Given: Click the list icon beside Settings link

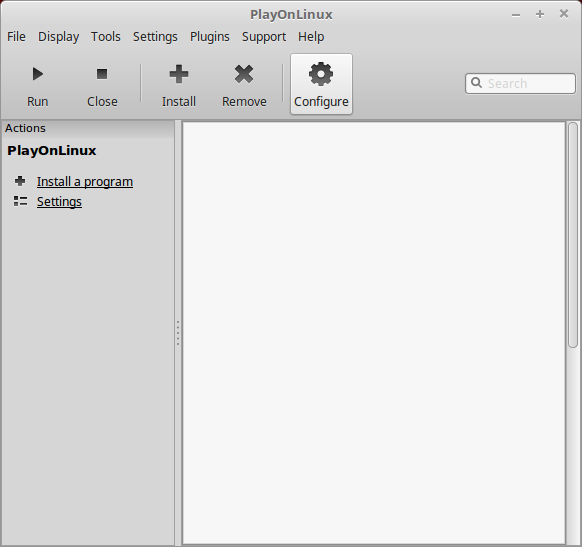Looking at the screenshot, I should [x=20, y=201].
